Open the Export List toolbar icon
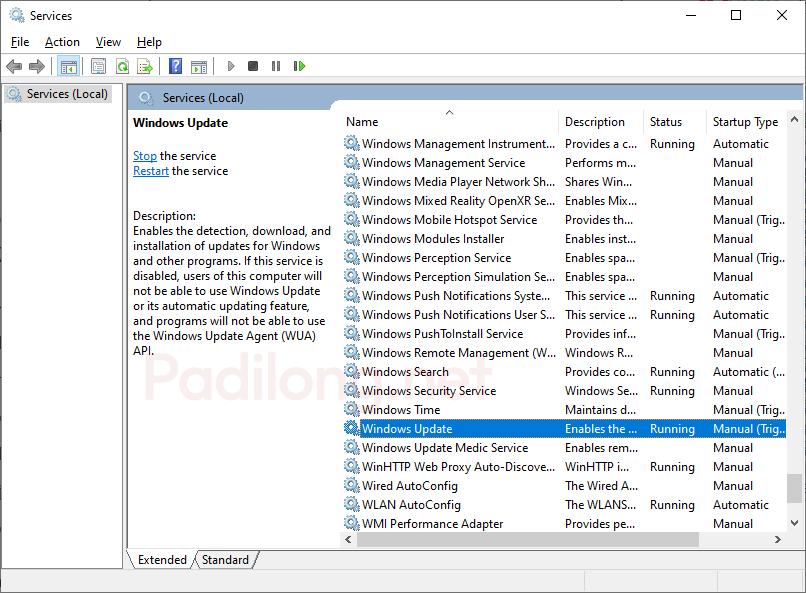The height and width of the screenshot is (593, 806). pos(145,66)
